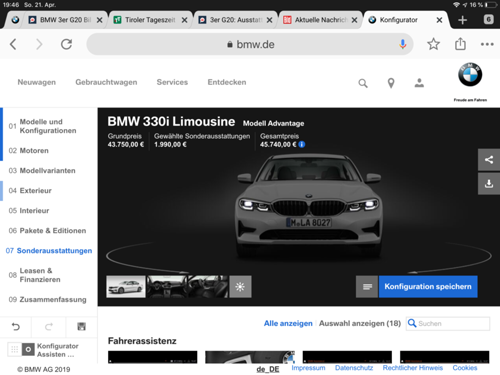Click the save disk icon in the sidebar
The image size is (500, 375).
81,326
